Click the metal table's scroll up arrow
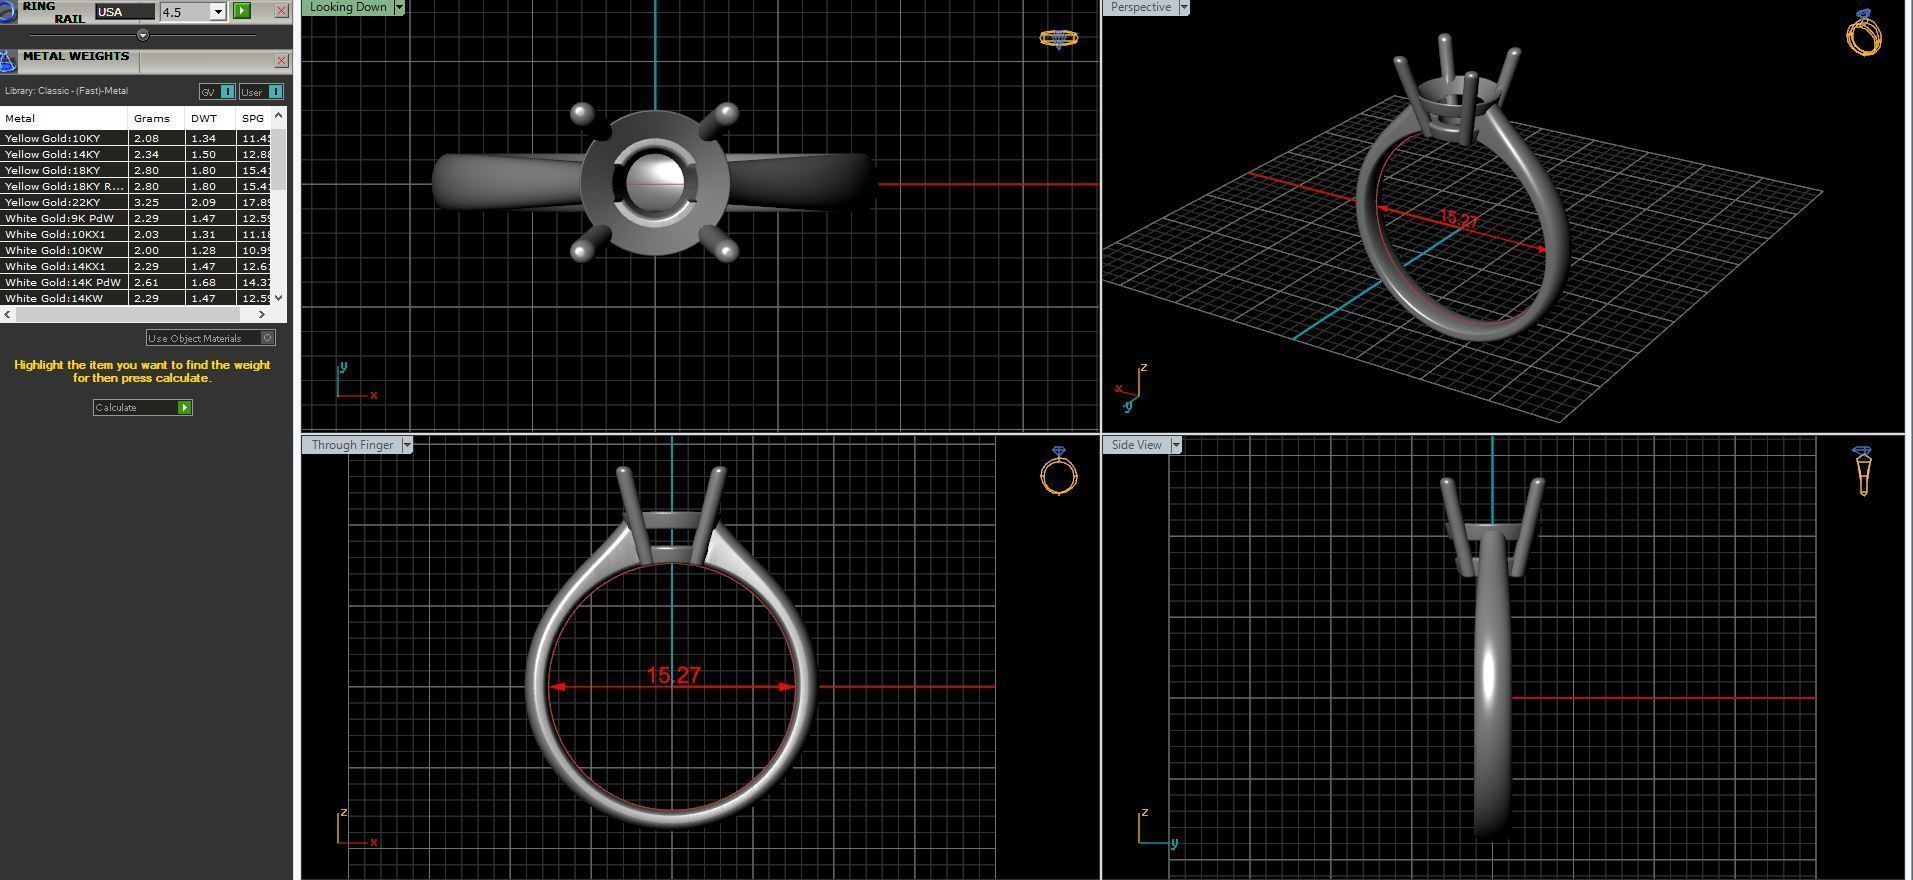Screen dimensions: 1913x880 pyautogui.click(x=279, y=115)
